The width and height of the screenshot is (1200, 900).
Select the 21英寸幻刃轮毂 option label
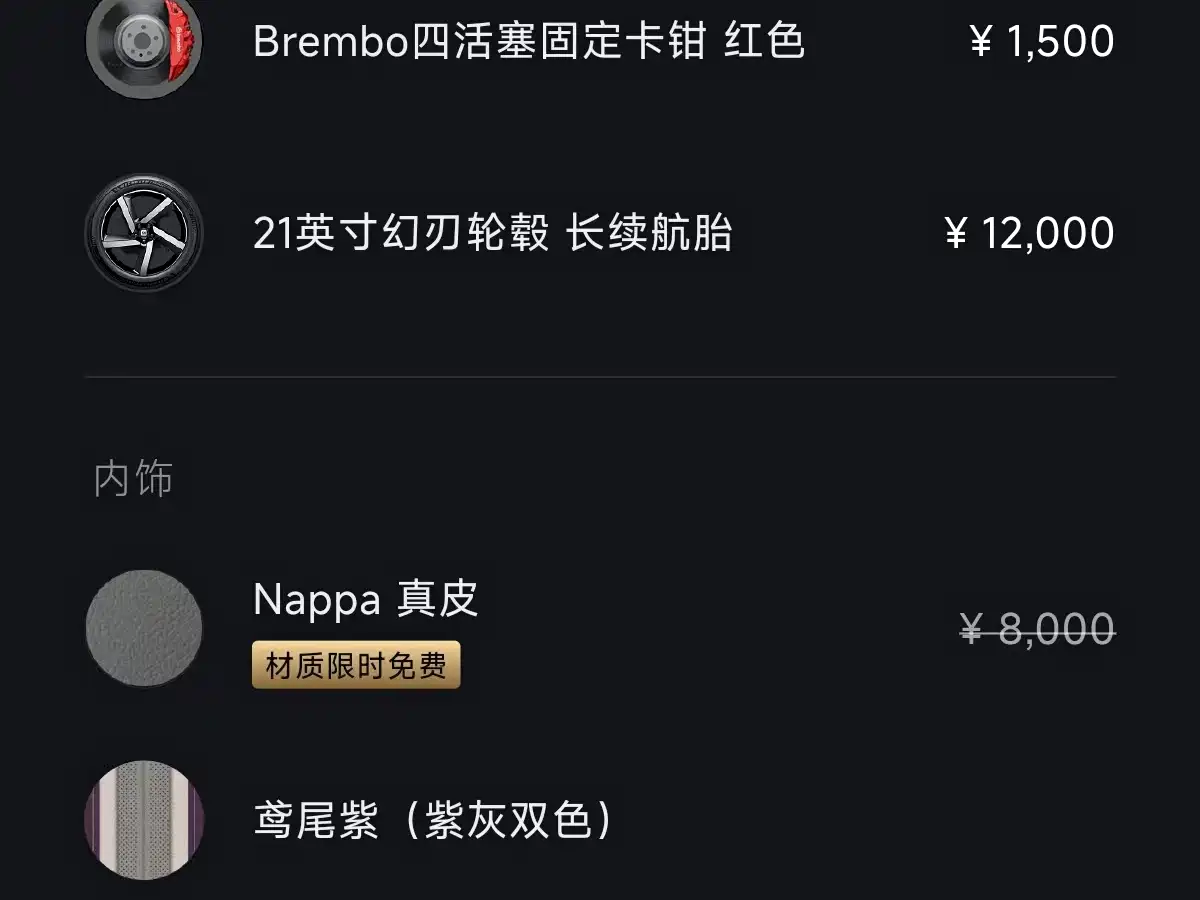click(x=401, y=234)
